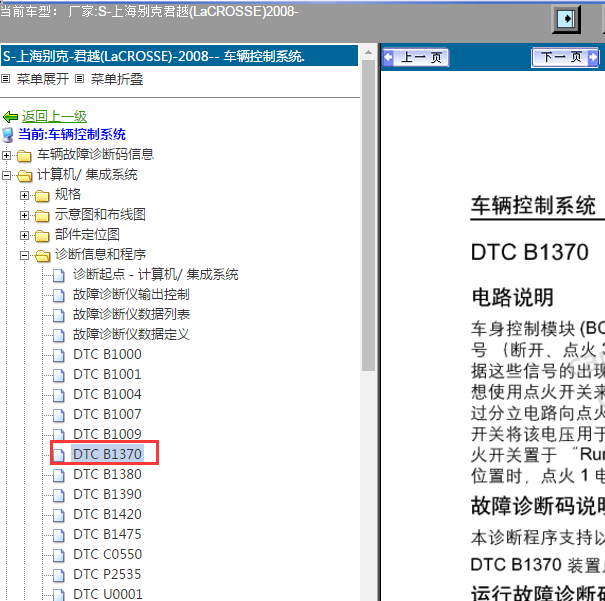Click the page icon beside DTC B1420
The height and width of the screenshot is (601, 605).
[59, 516]
